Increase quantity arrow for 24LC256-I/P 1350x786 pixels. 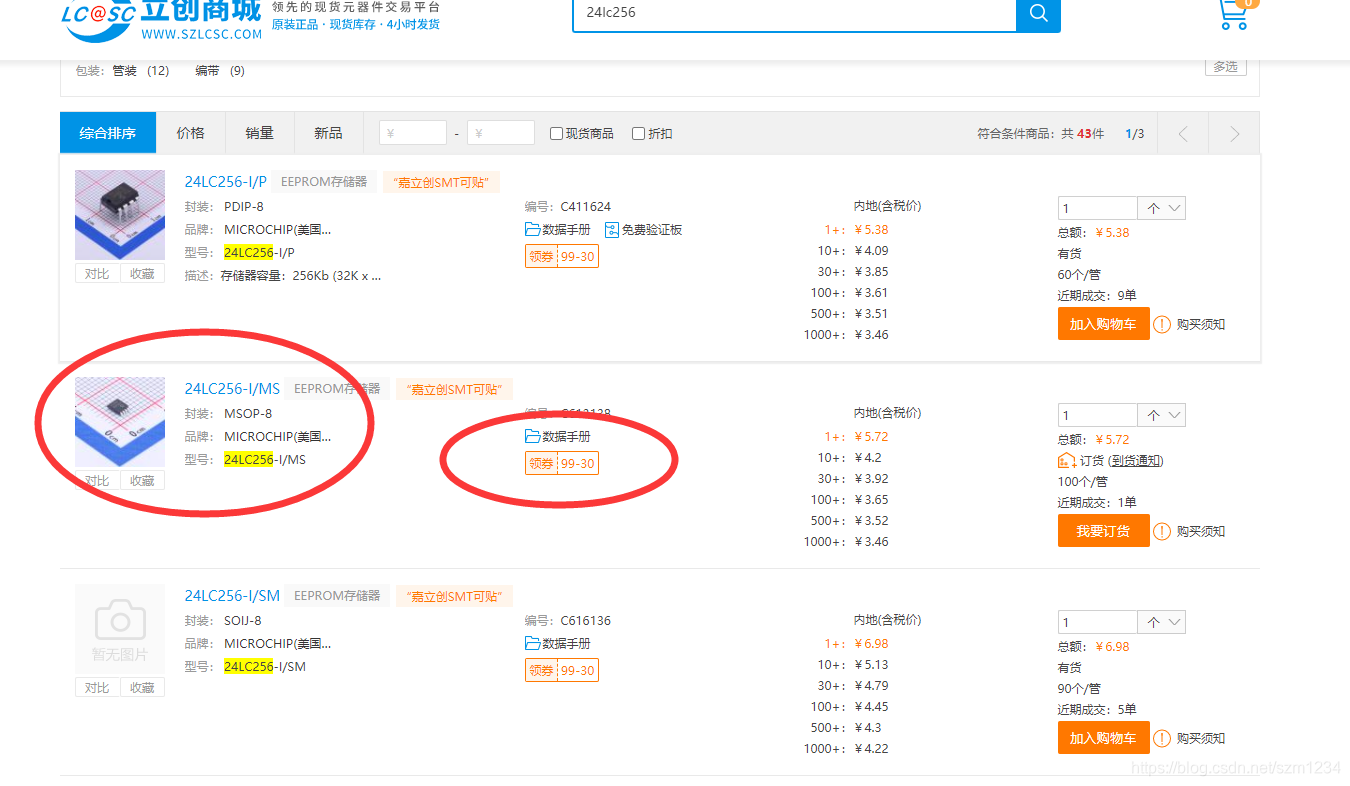click(x=1153, y=208)
